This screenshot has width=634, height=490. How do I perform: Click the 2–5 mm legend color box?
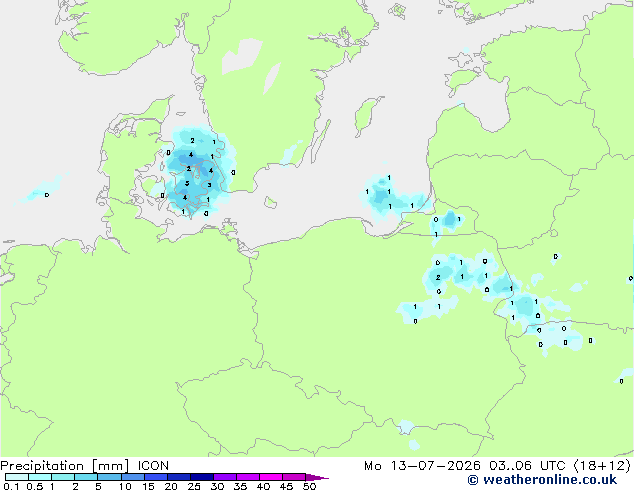pos(86,477)
